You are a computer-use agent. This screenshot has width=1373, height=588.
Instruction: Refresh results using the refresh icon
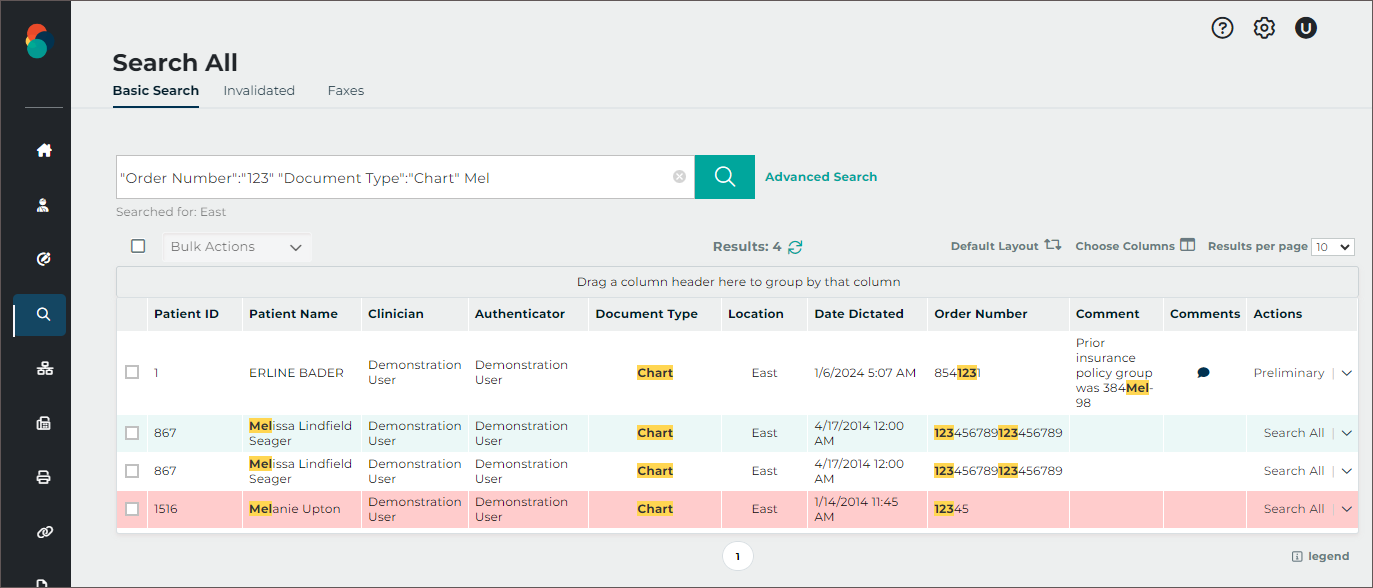[795, 247]
